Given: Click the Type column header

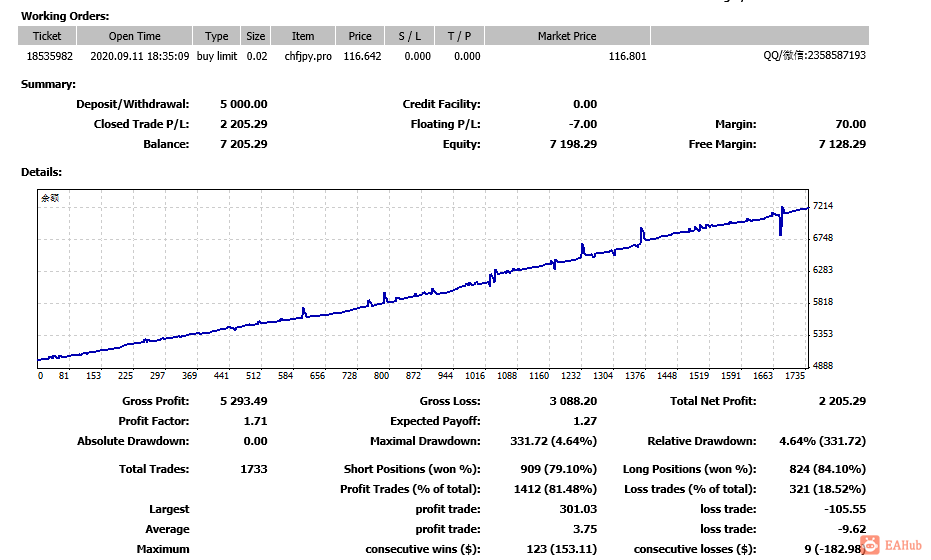Looking at the screenshot, I should [217, 36].
